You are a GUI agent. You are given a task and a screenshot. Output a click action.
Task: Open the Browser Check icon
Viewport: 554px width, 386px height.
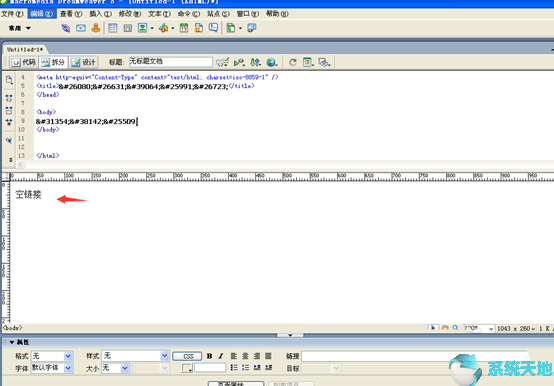(x=239, y=63)
